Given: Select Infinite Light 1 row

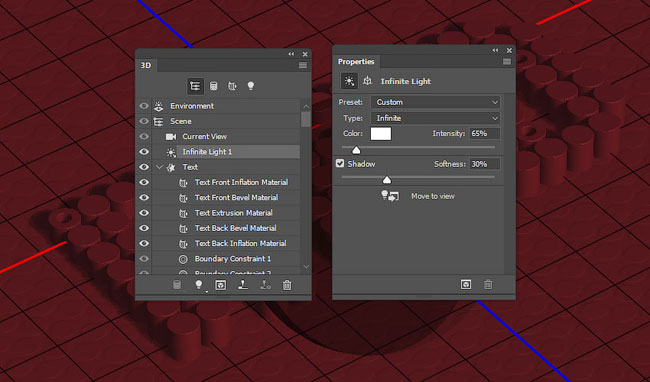Looking at the screenshot, I should [x=226, y=152].
